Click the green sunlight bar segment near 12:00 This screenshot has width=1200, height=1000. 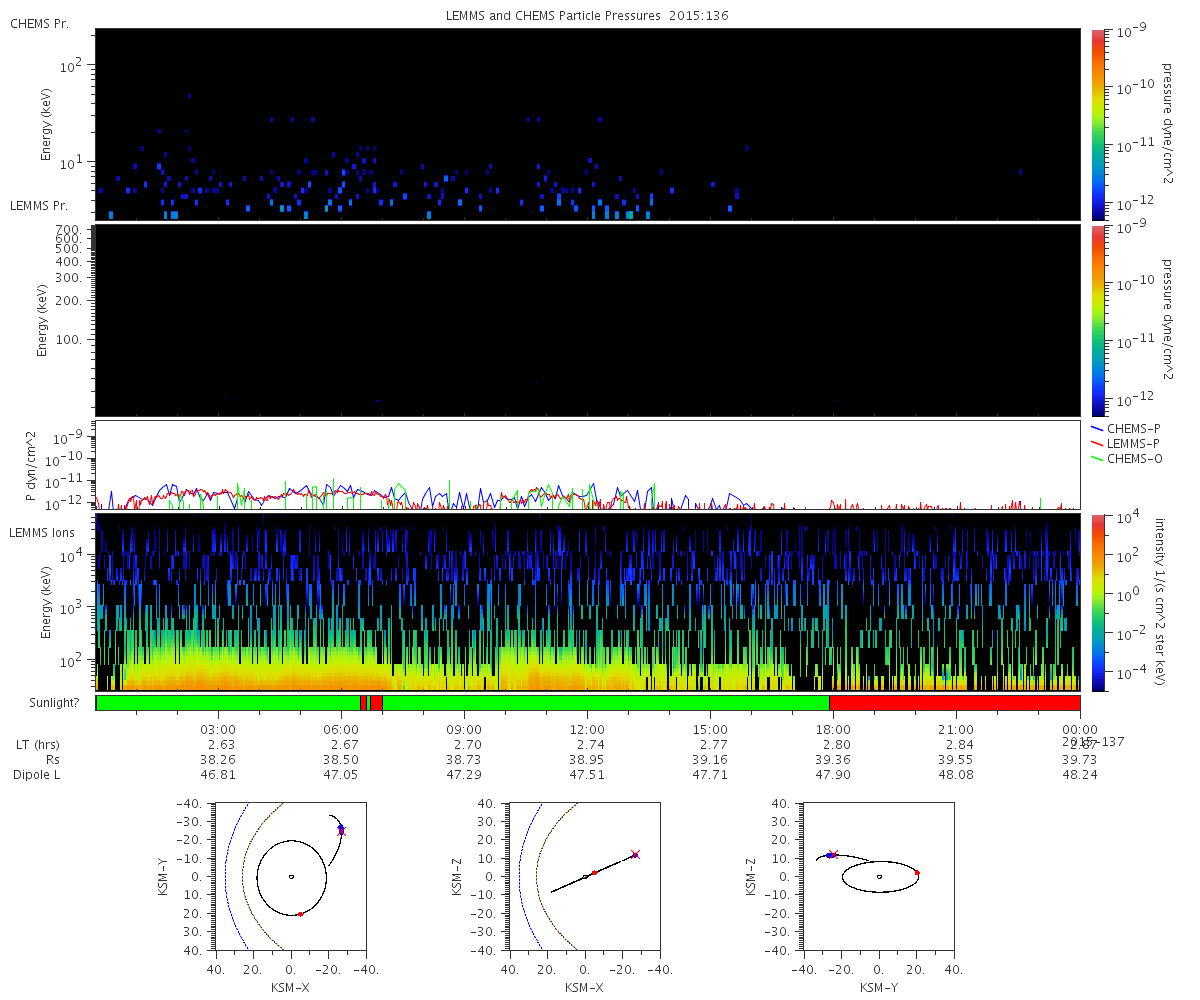tap(587, 703)
